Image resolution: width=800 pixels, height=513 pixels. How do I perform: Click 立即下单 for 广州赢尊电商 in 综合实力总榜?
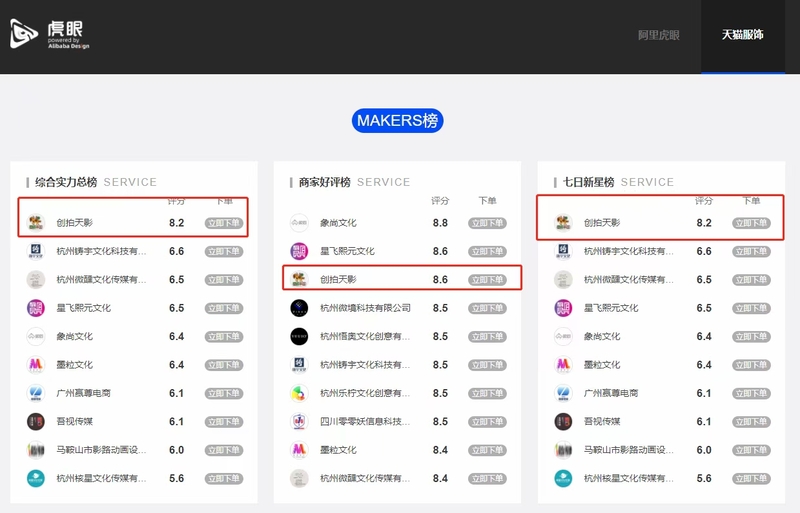pos(224,394)
